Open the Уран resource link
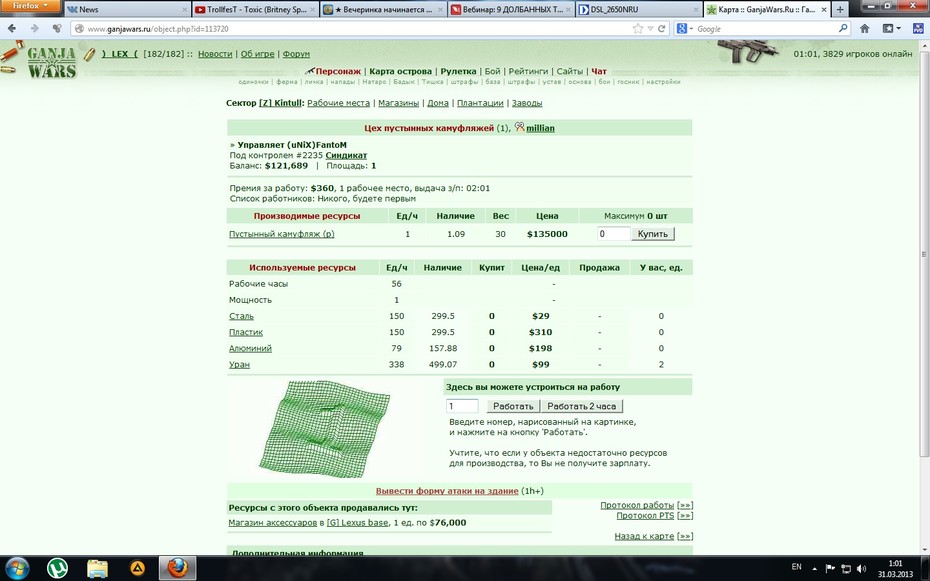 [x=239, y=365]
